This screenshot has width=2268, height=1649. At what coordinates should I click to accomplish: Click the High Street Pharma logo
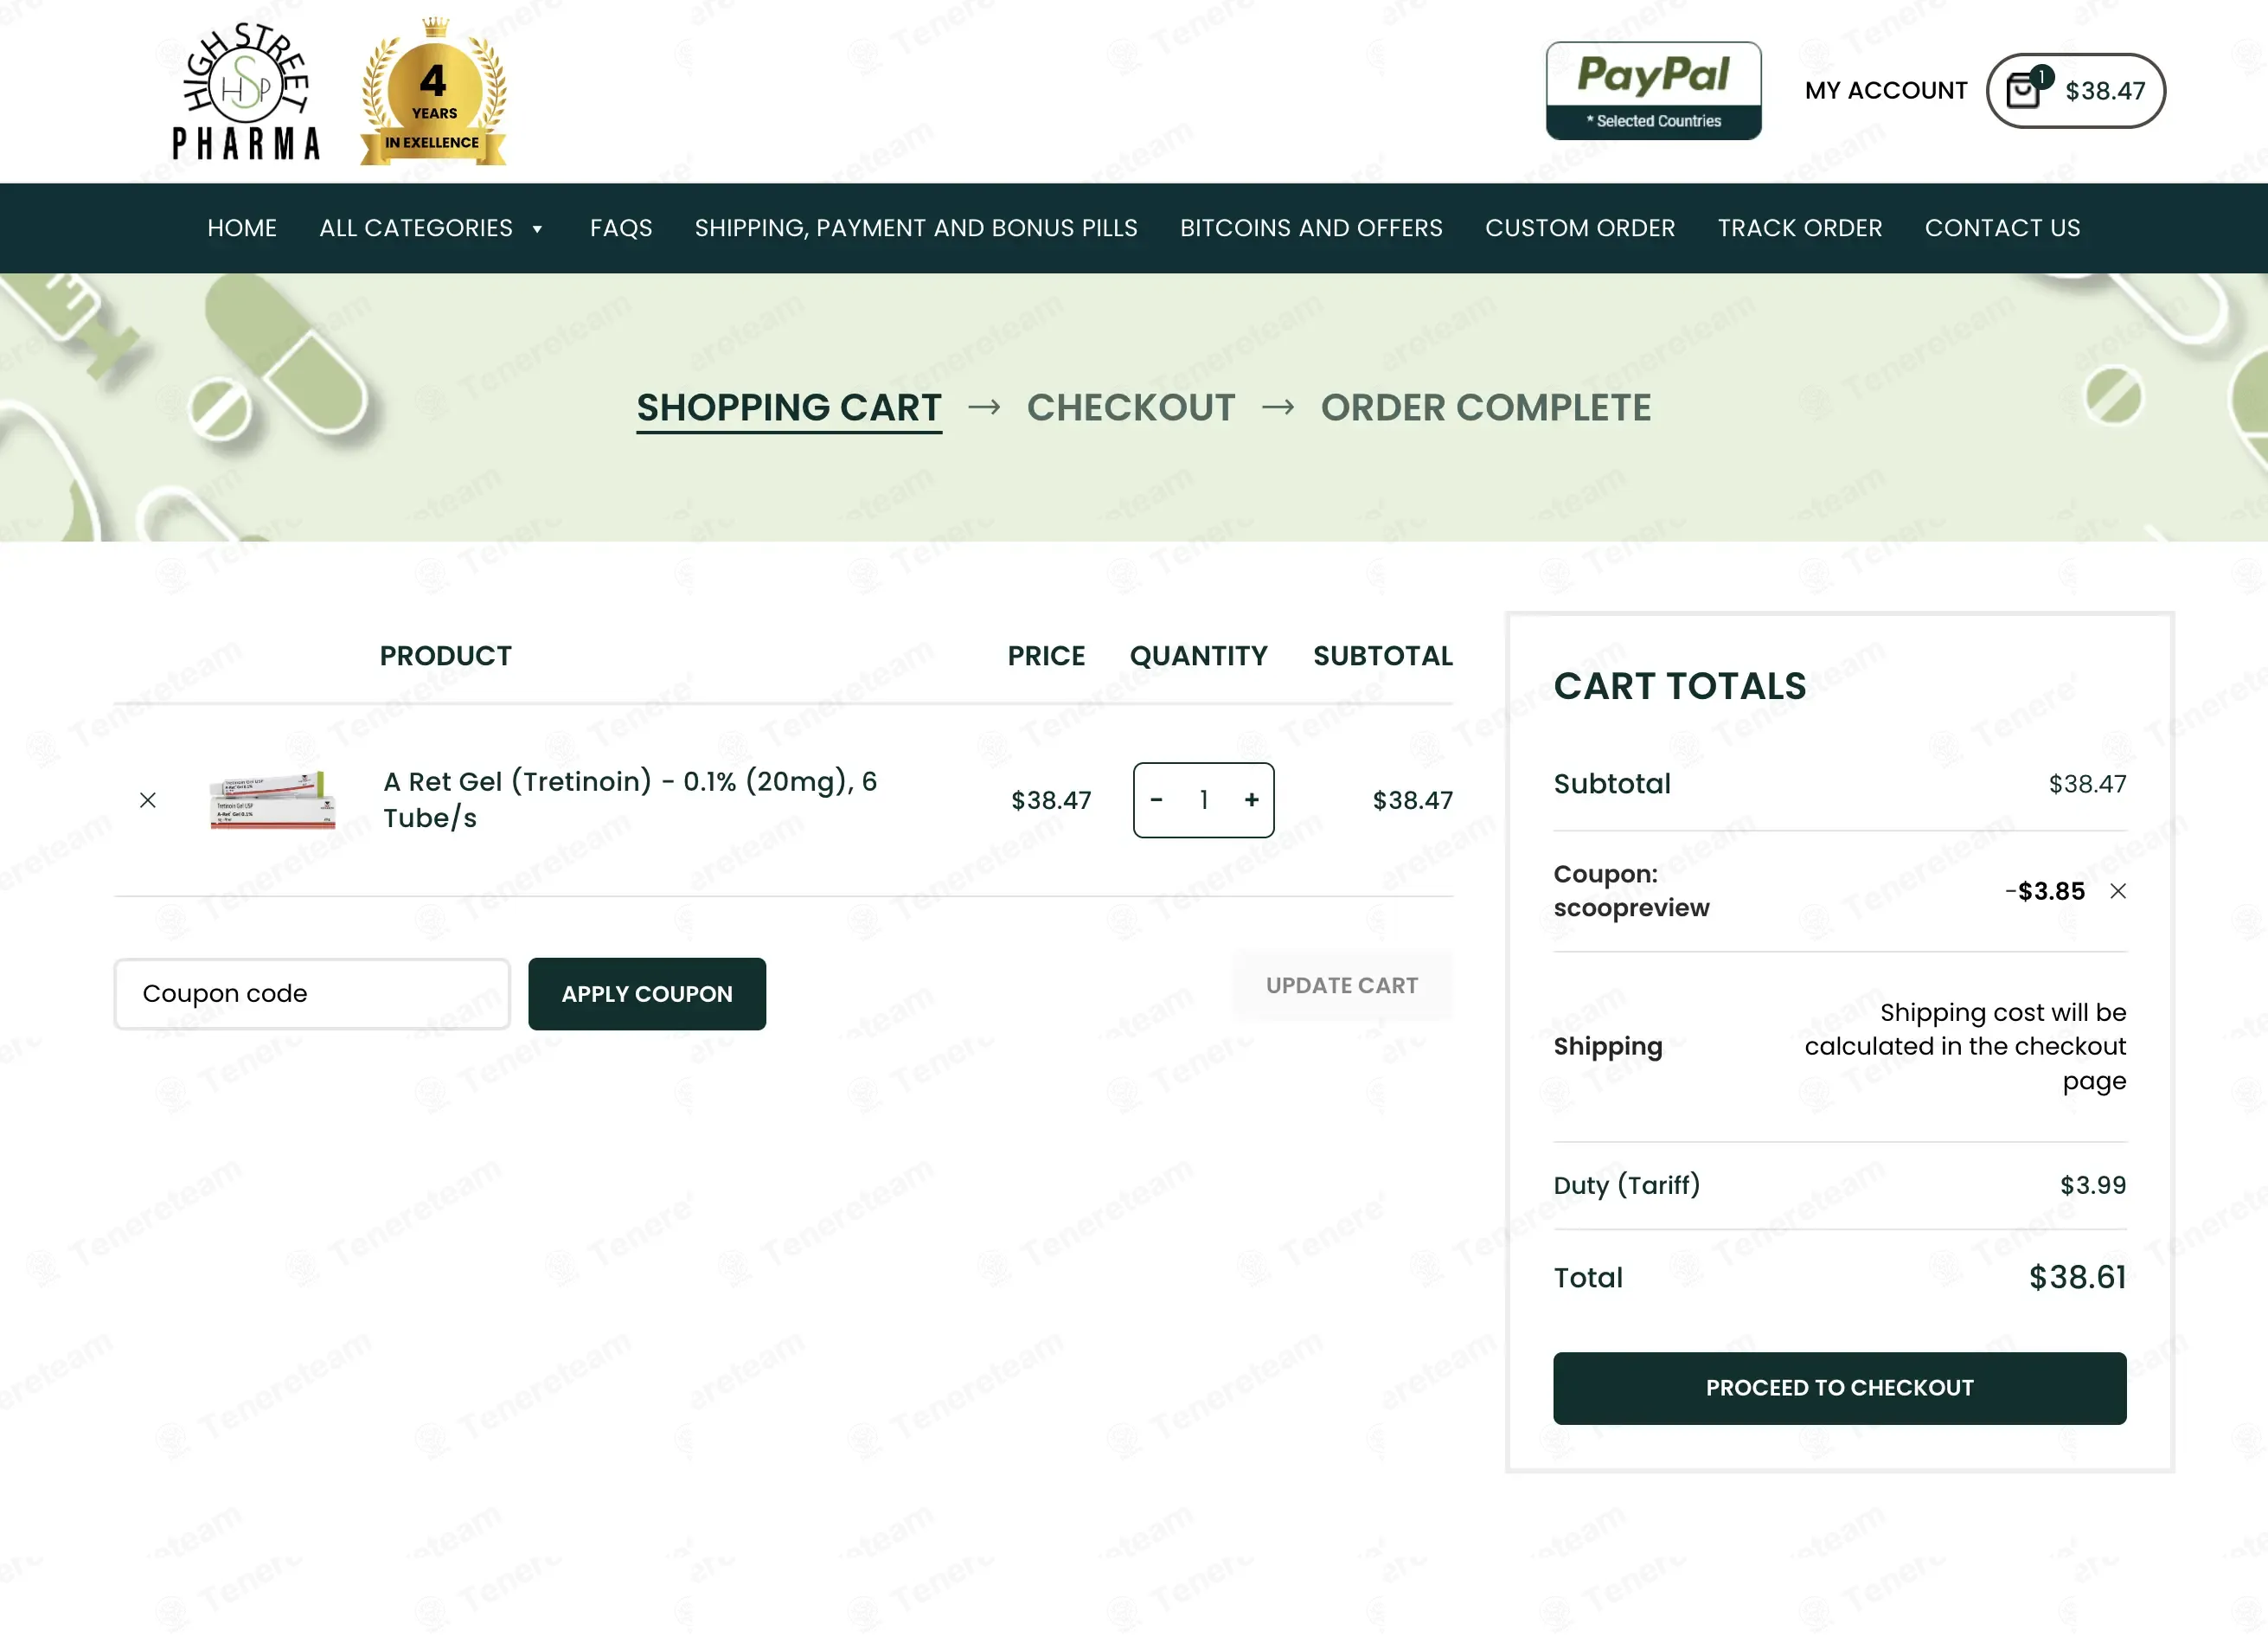click(x=246, y=92)
